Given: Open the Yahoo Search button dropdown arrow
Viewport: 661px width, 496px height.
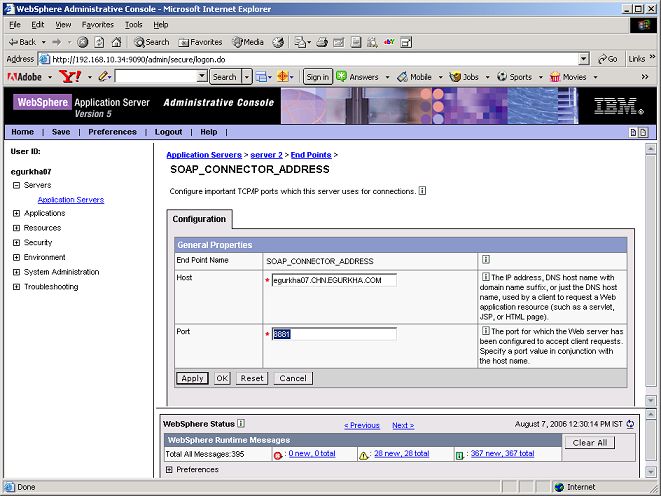Looking at the screenshot, I should [247, 77].
